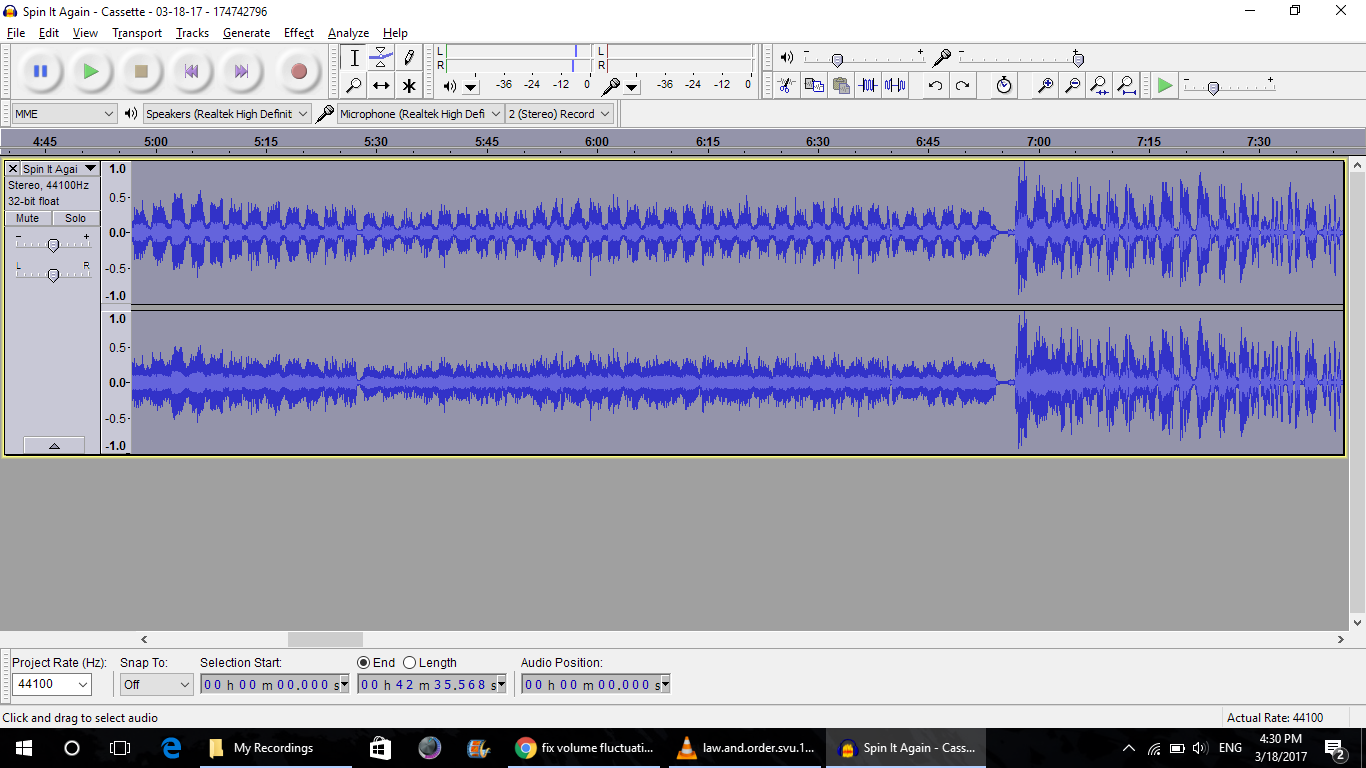Open the Microphone input device dropdown
The height and width of the screenshot is (768, 1366).
(420, 114)
